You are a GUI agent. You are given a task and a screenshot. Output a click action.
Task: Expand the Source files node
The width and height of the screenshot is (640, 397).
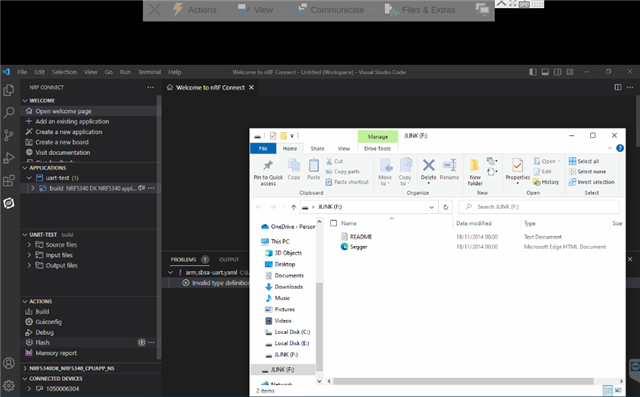(29, 244)
